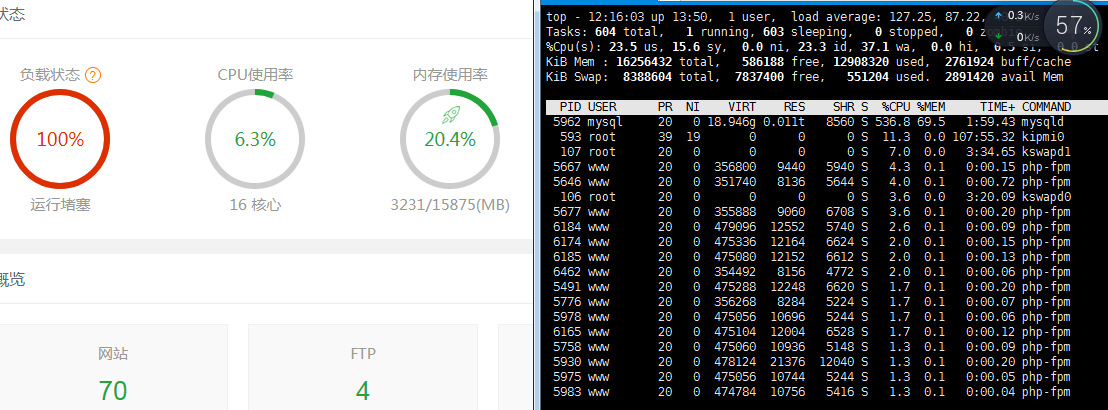Click the download speed arrow icon

(x=999, y=37)
